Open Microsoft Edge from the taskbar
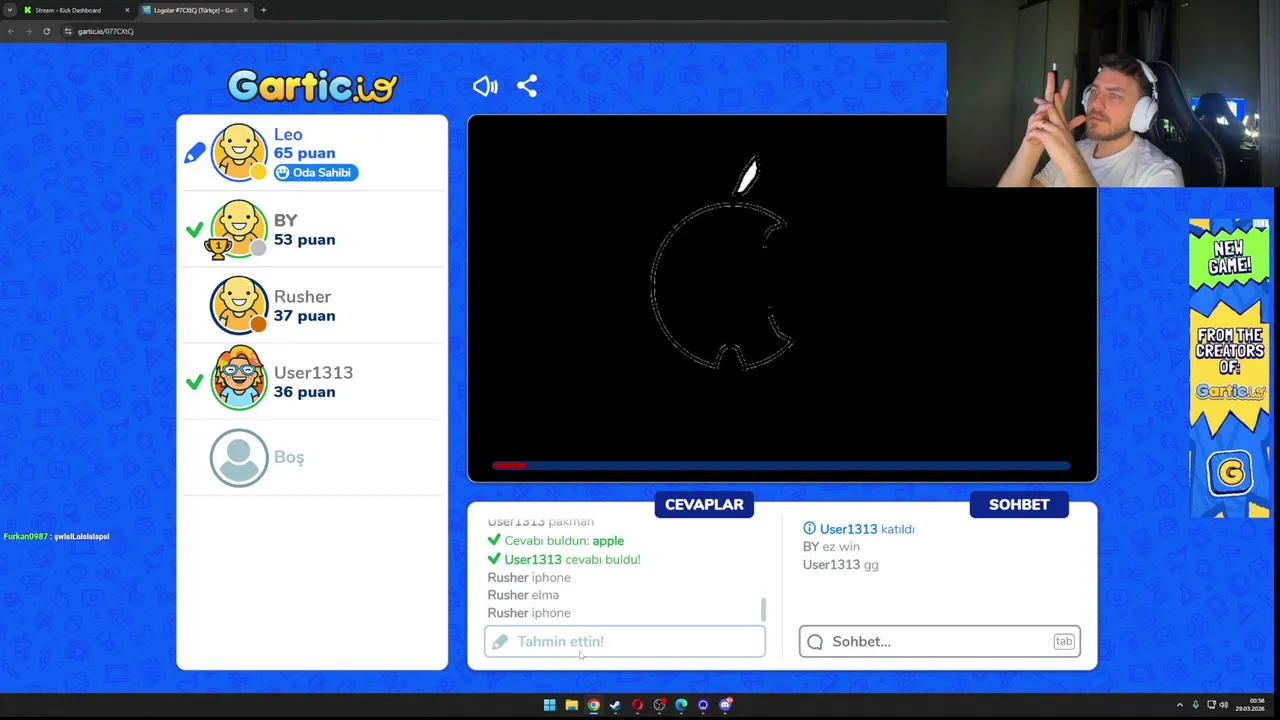The height and width of the screenshot is (720, 1280). pyautogui.click(x=681, y=705)
